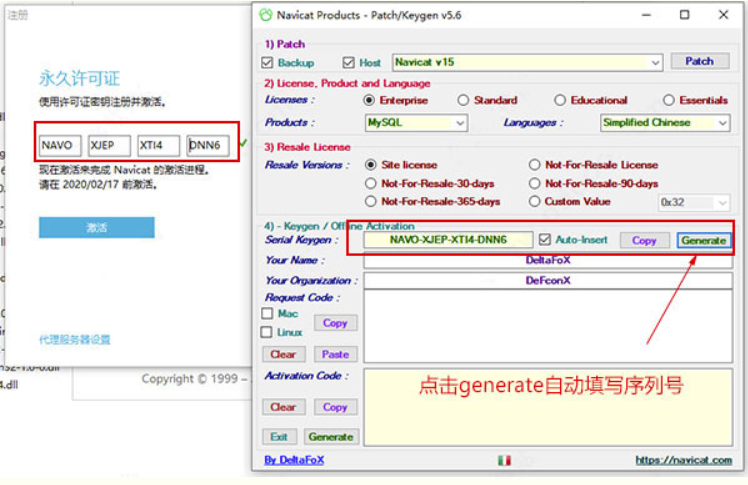Screen dimensions: 748x485
Task: Toggle the Backup checkbox
Action: tap(267, 62)
